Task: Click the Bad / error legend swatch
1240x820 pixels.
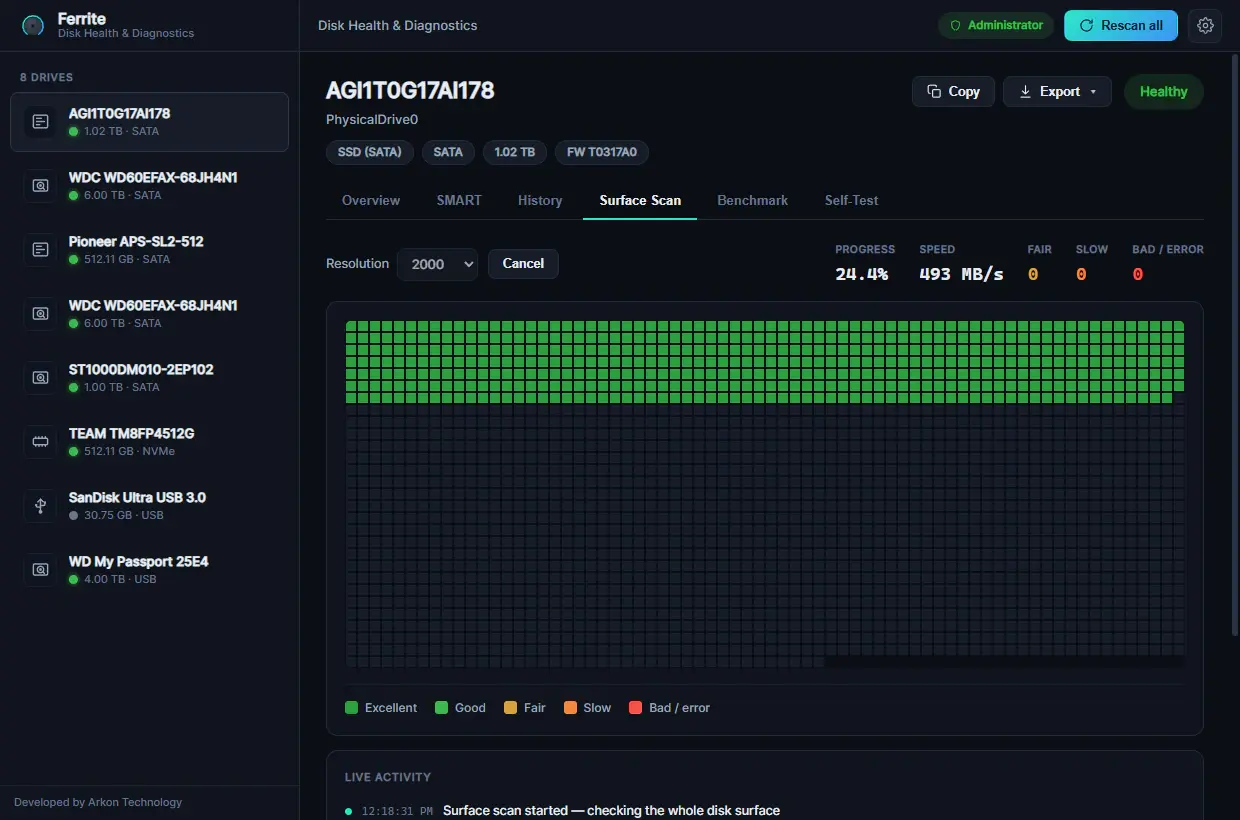Action: tap(636, 708)
